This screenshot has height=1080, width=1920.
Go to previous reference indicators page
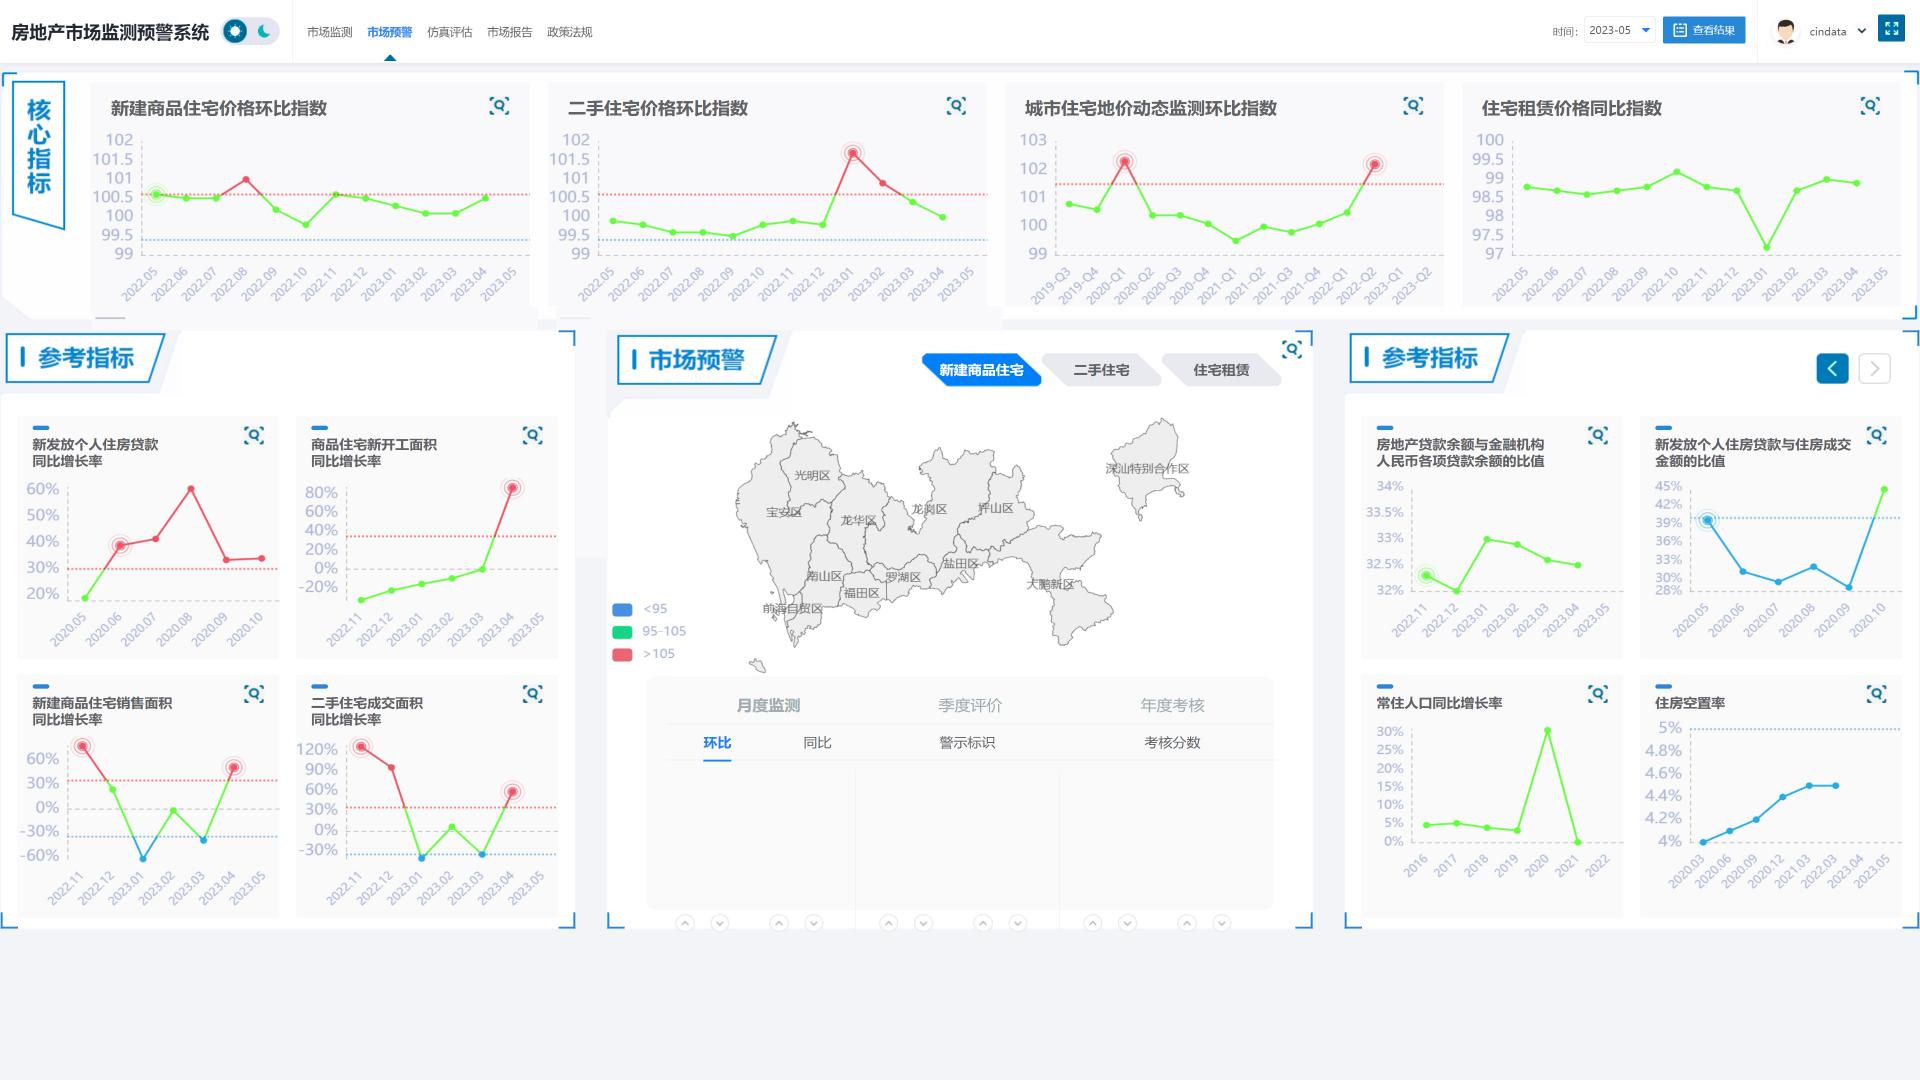coord(1832,368)
